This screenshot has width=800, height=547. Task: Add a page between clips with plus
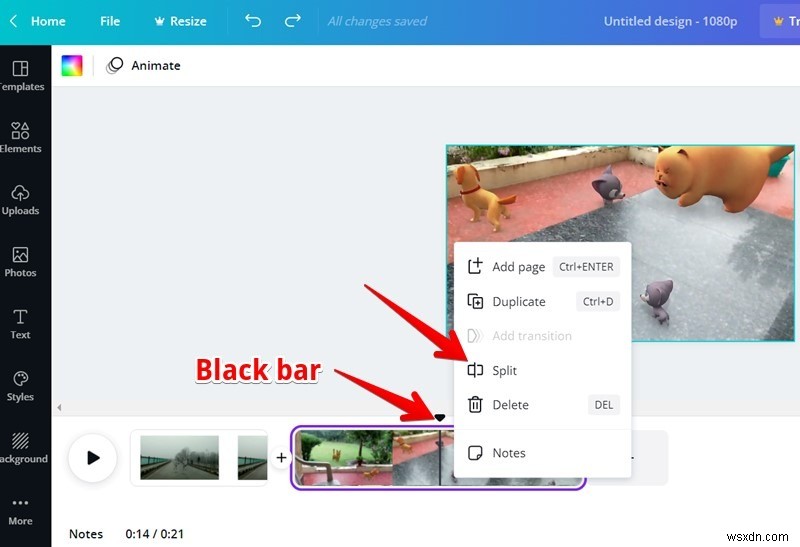click(x=281, y=458)
